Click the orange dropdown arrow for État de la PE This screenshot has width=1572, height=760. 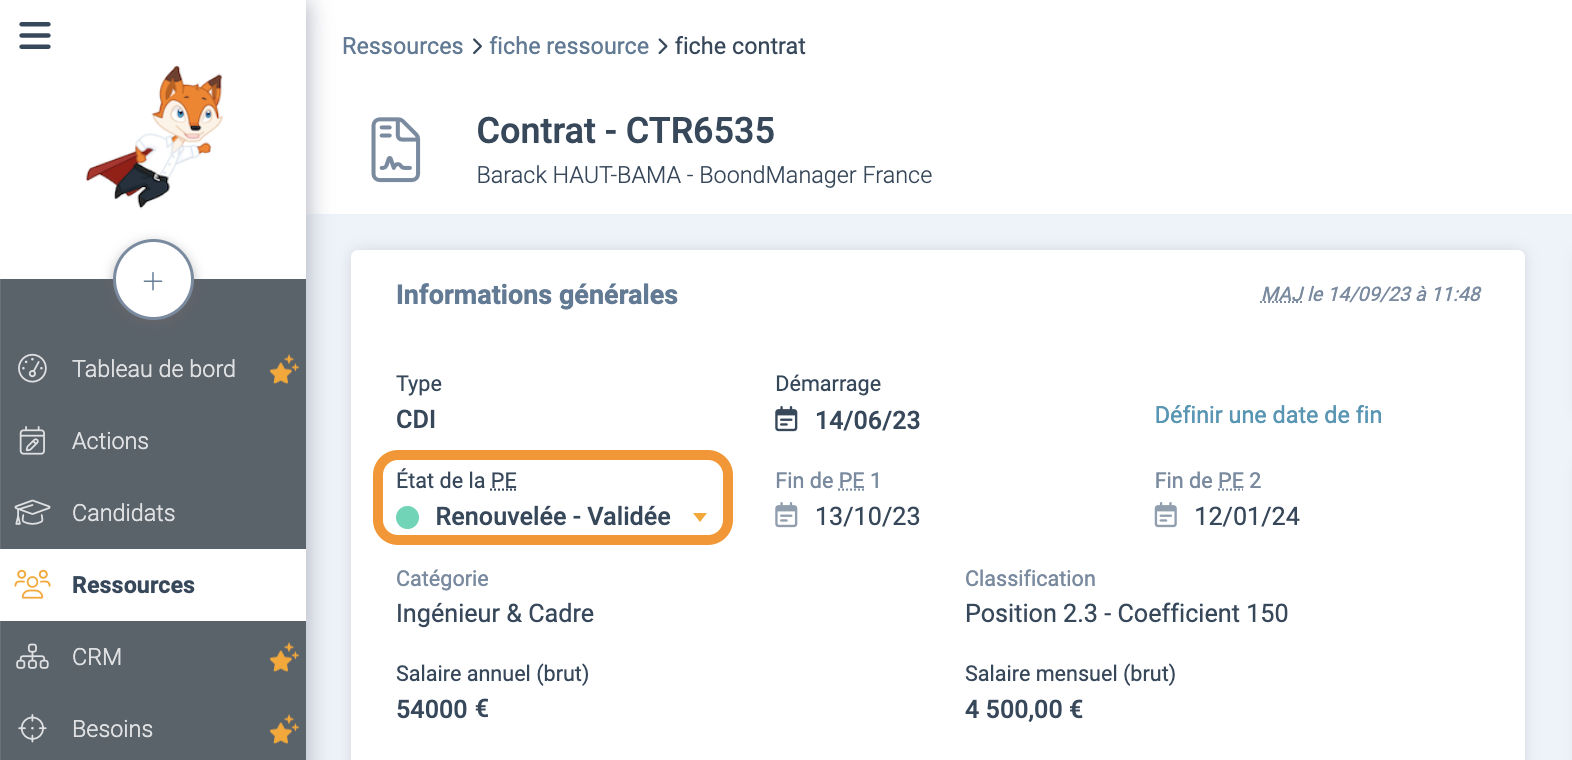pyautogui.click(x=700, y=517)
